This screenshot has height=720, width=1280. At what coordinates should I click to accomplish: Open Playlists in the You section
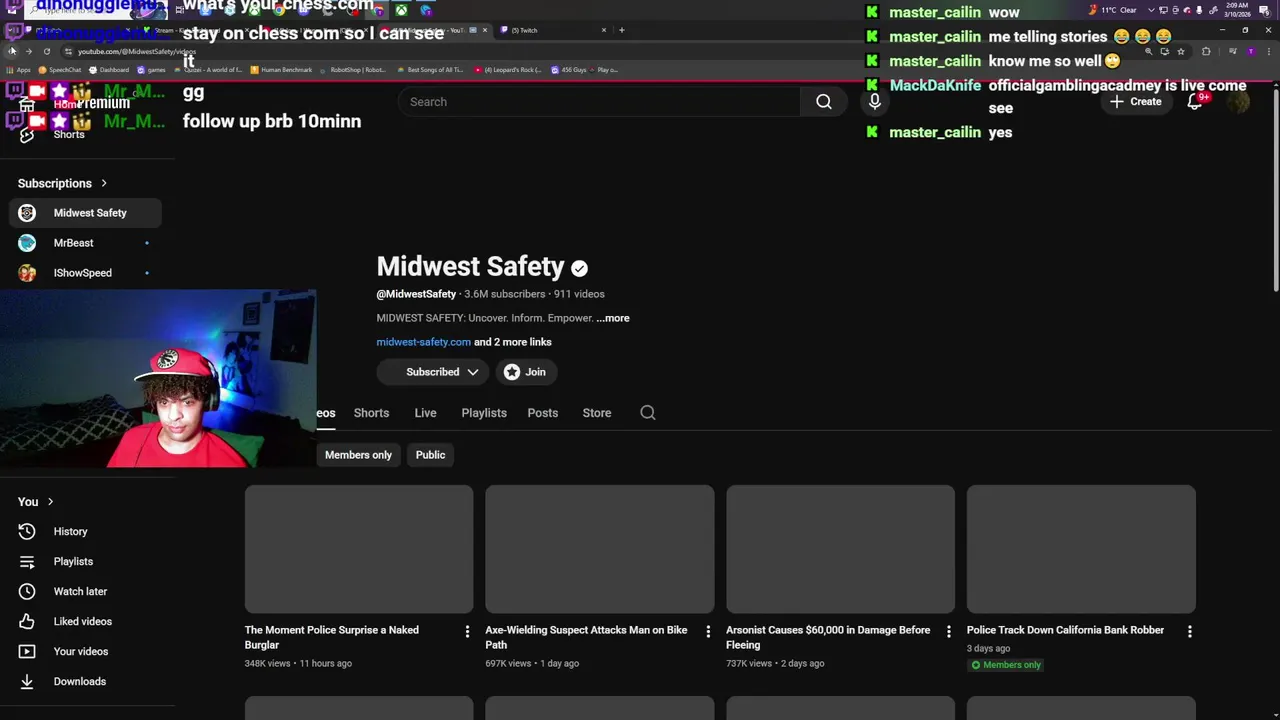[86, 561]
